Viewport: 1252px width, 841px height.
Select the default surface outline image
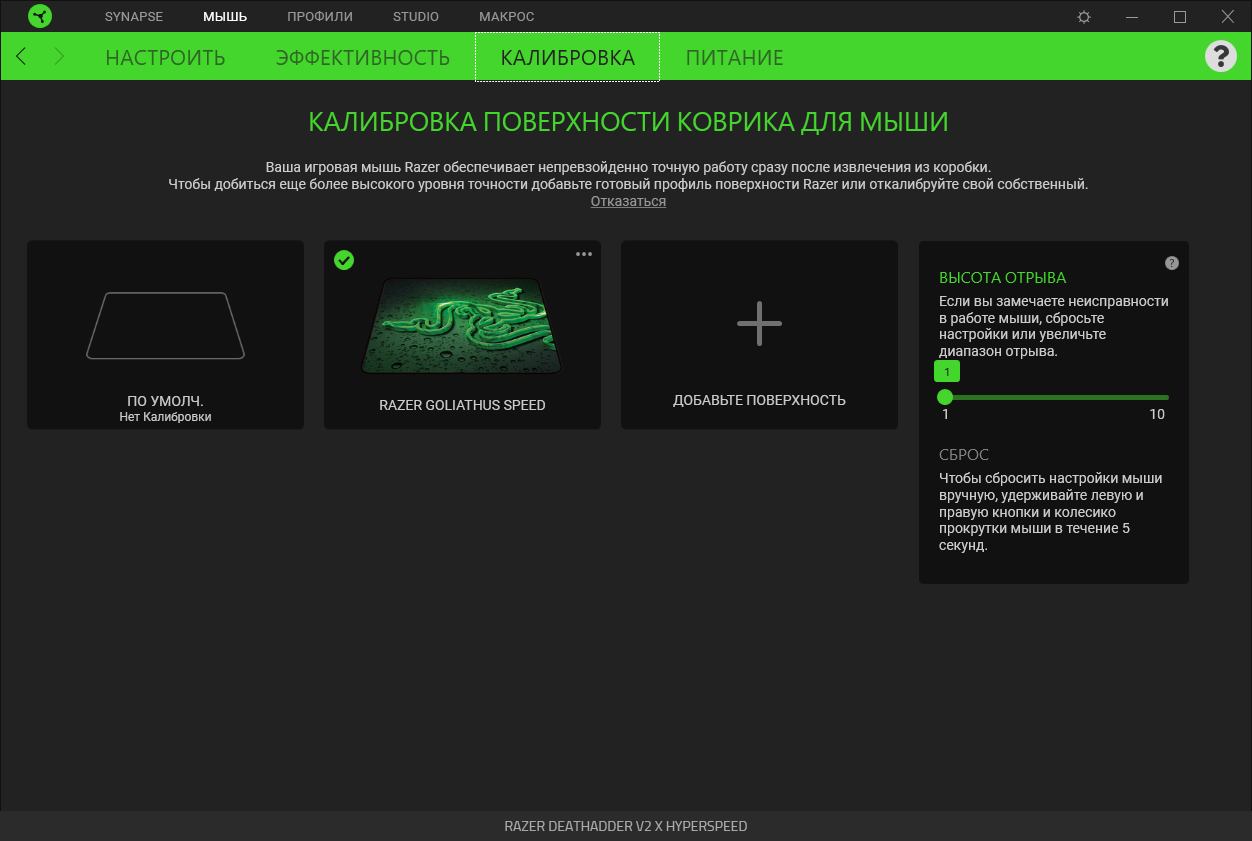[165, 325]
